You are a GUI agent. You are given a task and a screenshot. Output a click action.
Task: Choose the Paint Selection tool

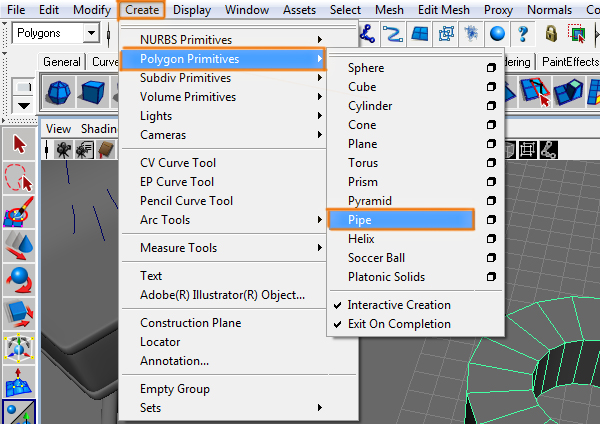click(19, 211)
